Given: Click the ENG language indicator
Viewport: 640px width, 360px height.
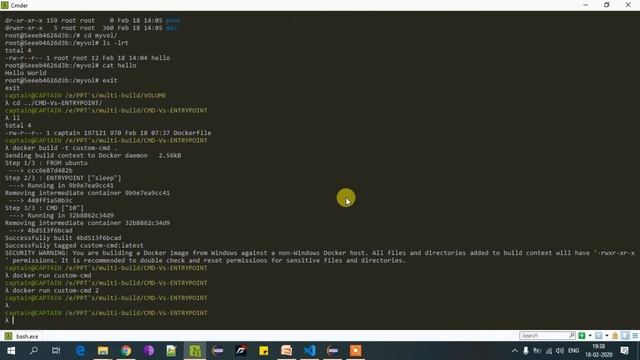Looking at the screenshot, I should tap(573, 351).
